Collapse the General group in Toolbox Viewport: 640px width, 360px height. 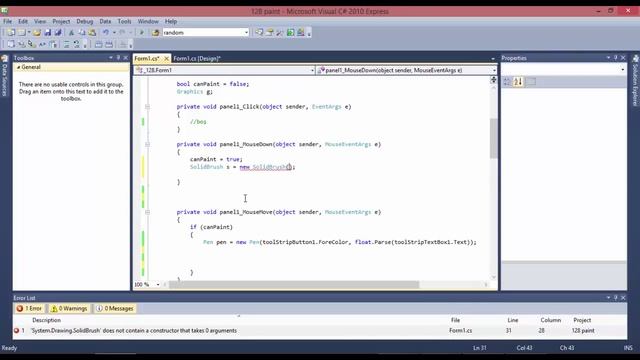pos(19,67)
